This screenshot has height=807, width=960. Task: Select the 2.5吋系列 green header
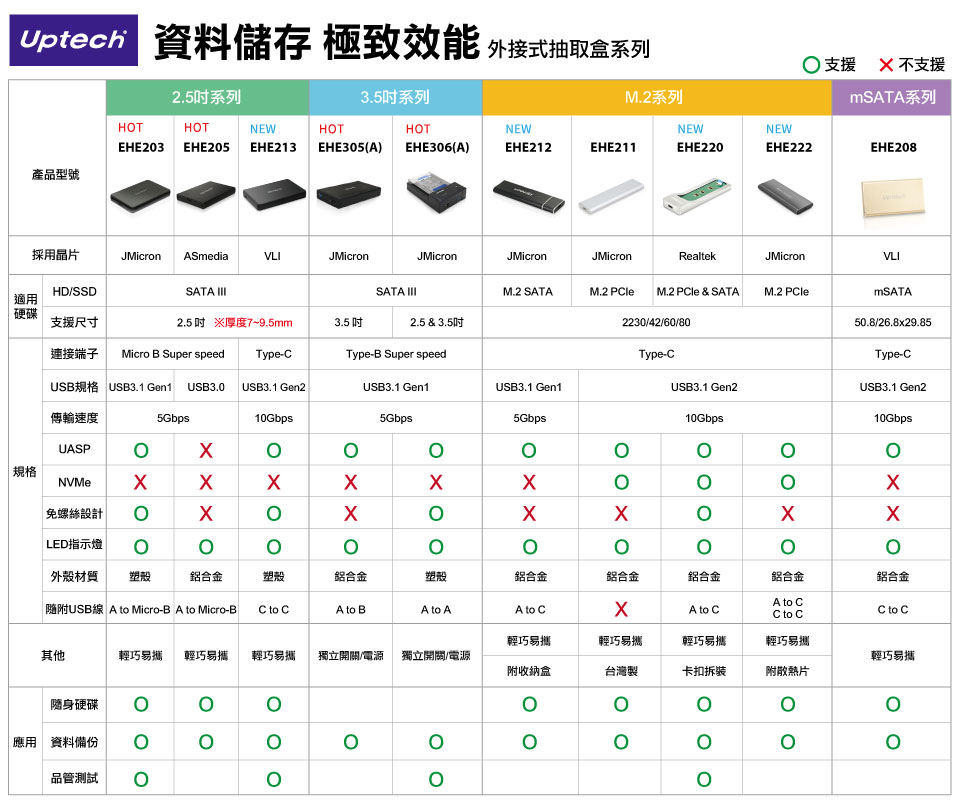[208, 97]
